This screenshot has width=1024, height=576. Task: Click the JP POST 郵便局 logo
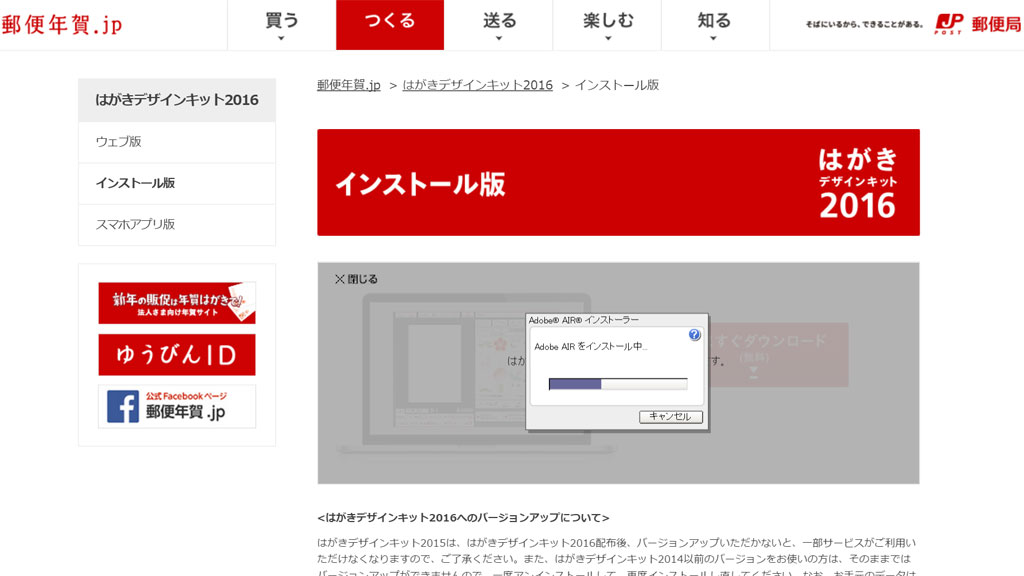pyautogui.click(x=978, y=24)
